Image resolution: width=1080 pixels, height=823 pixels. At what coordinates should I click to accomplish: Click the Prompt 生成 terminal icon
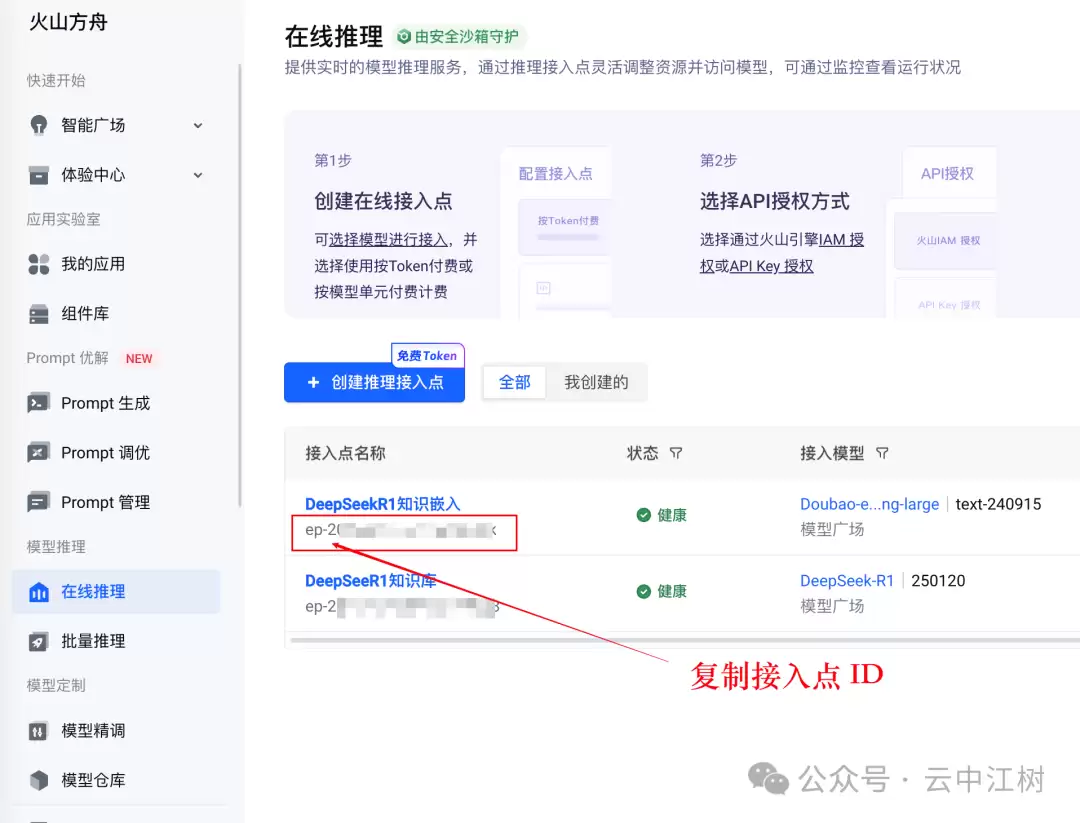tap(38, 403)
